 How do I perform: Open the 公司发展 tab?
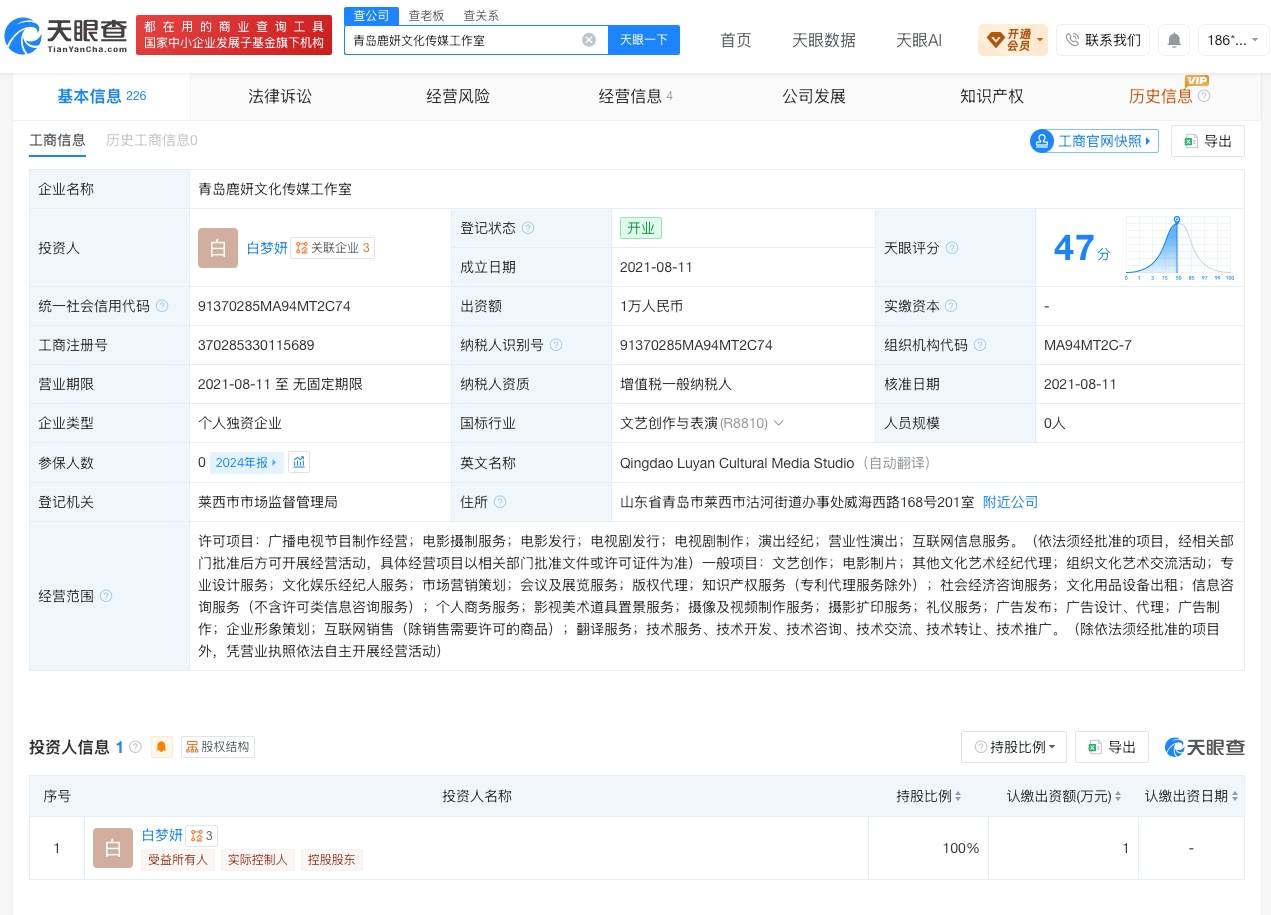pos(814,96)
